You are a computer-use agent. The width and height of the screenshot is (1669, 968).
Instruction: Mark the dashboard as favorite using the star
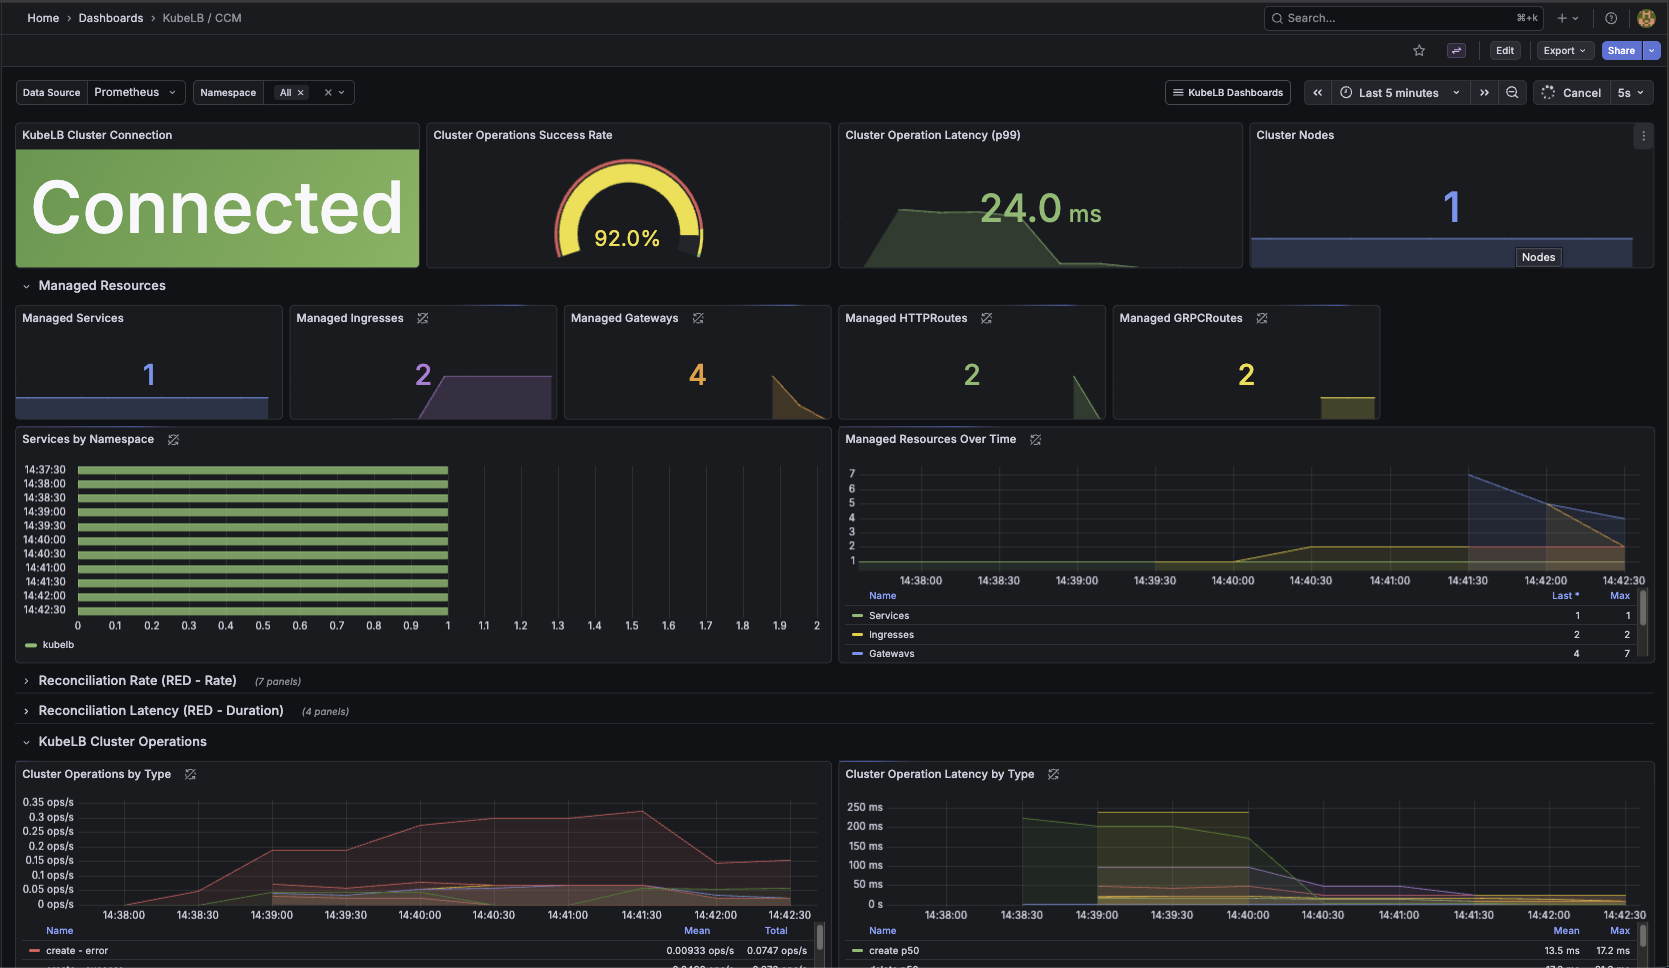click(1419, 50)
